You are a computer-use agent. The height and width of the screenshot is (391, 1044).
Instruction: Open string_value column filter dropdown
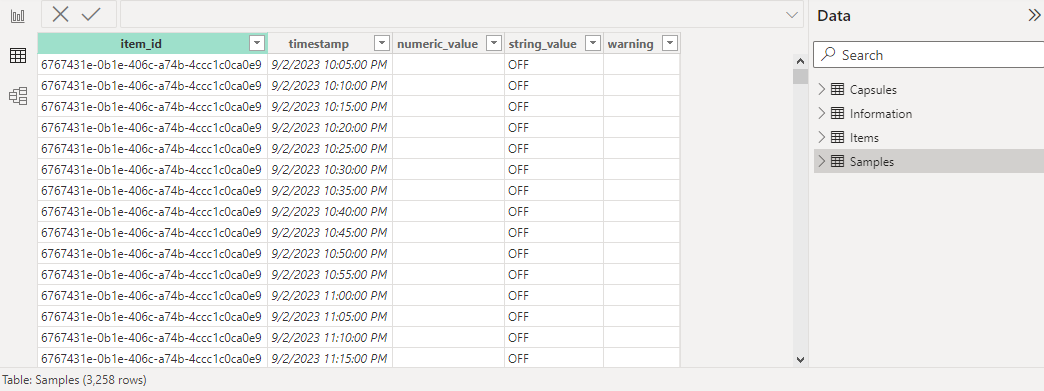[593, 43]
